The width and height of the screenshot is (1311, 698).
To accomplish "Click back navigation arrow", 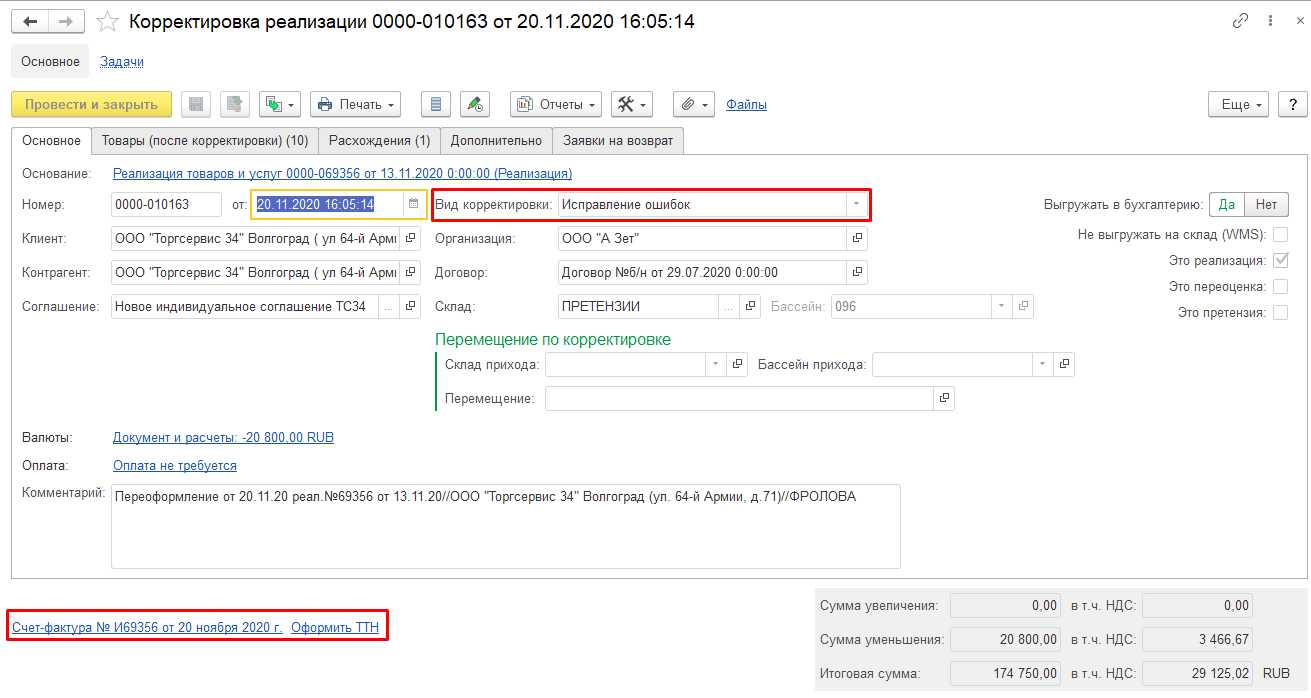I will click(x=30, y=21).
